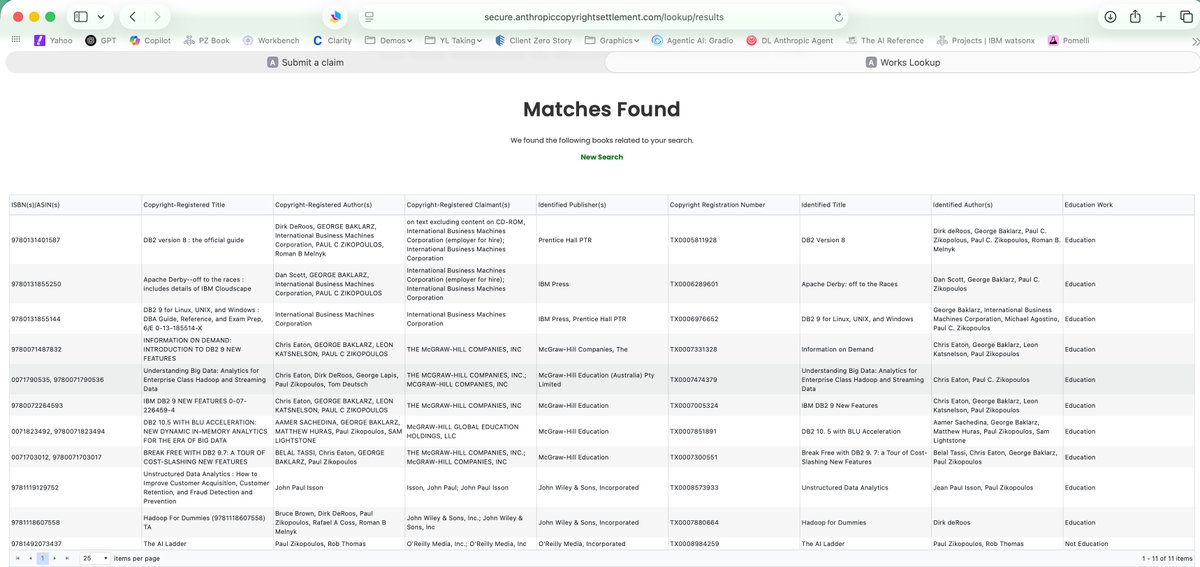This screenshot has height=567, width=1200.
Task: Go back to the previous page
Action: point(133,17)
